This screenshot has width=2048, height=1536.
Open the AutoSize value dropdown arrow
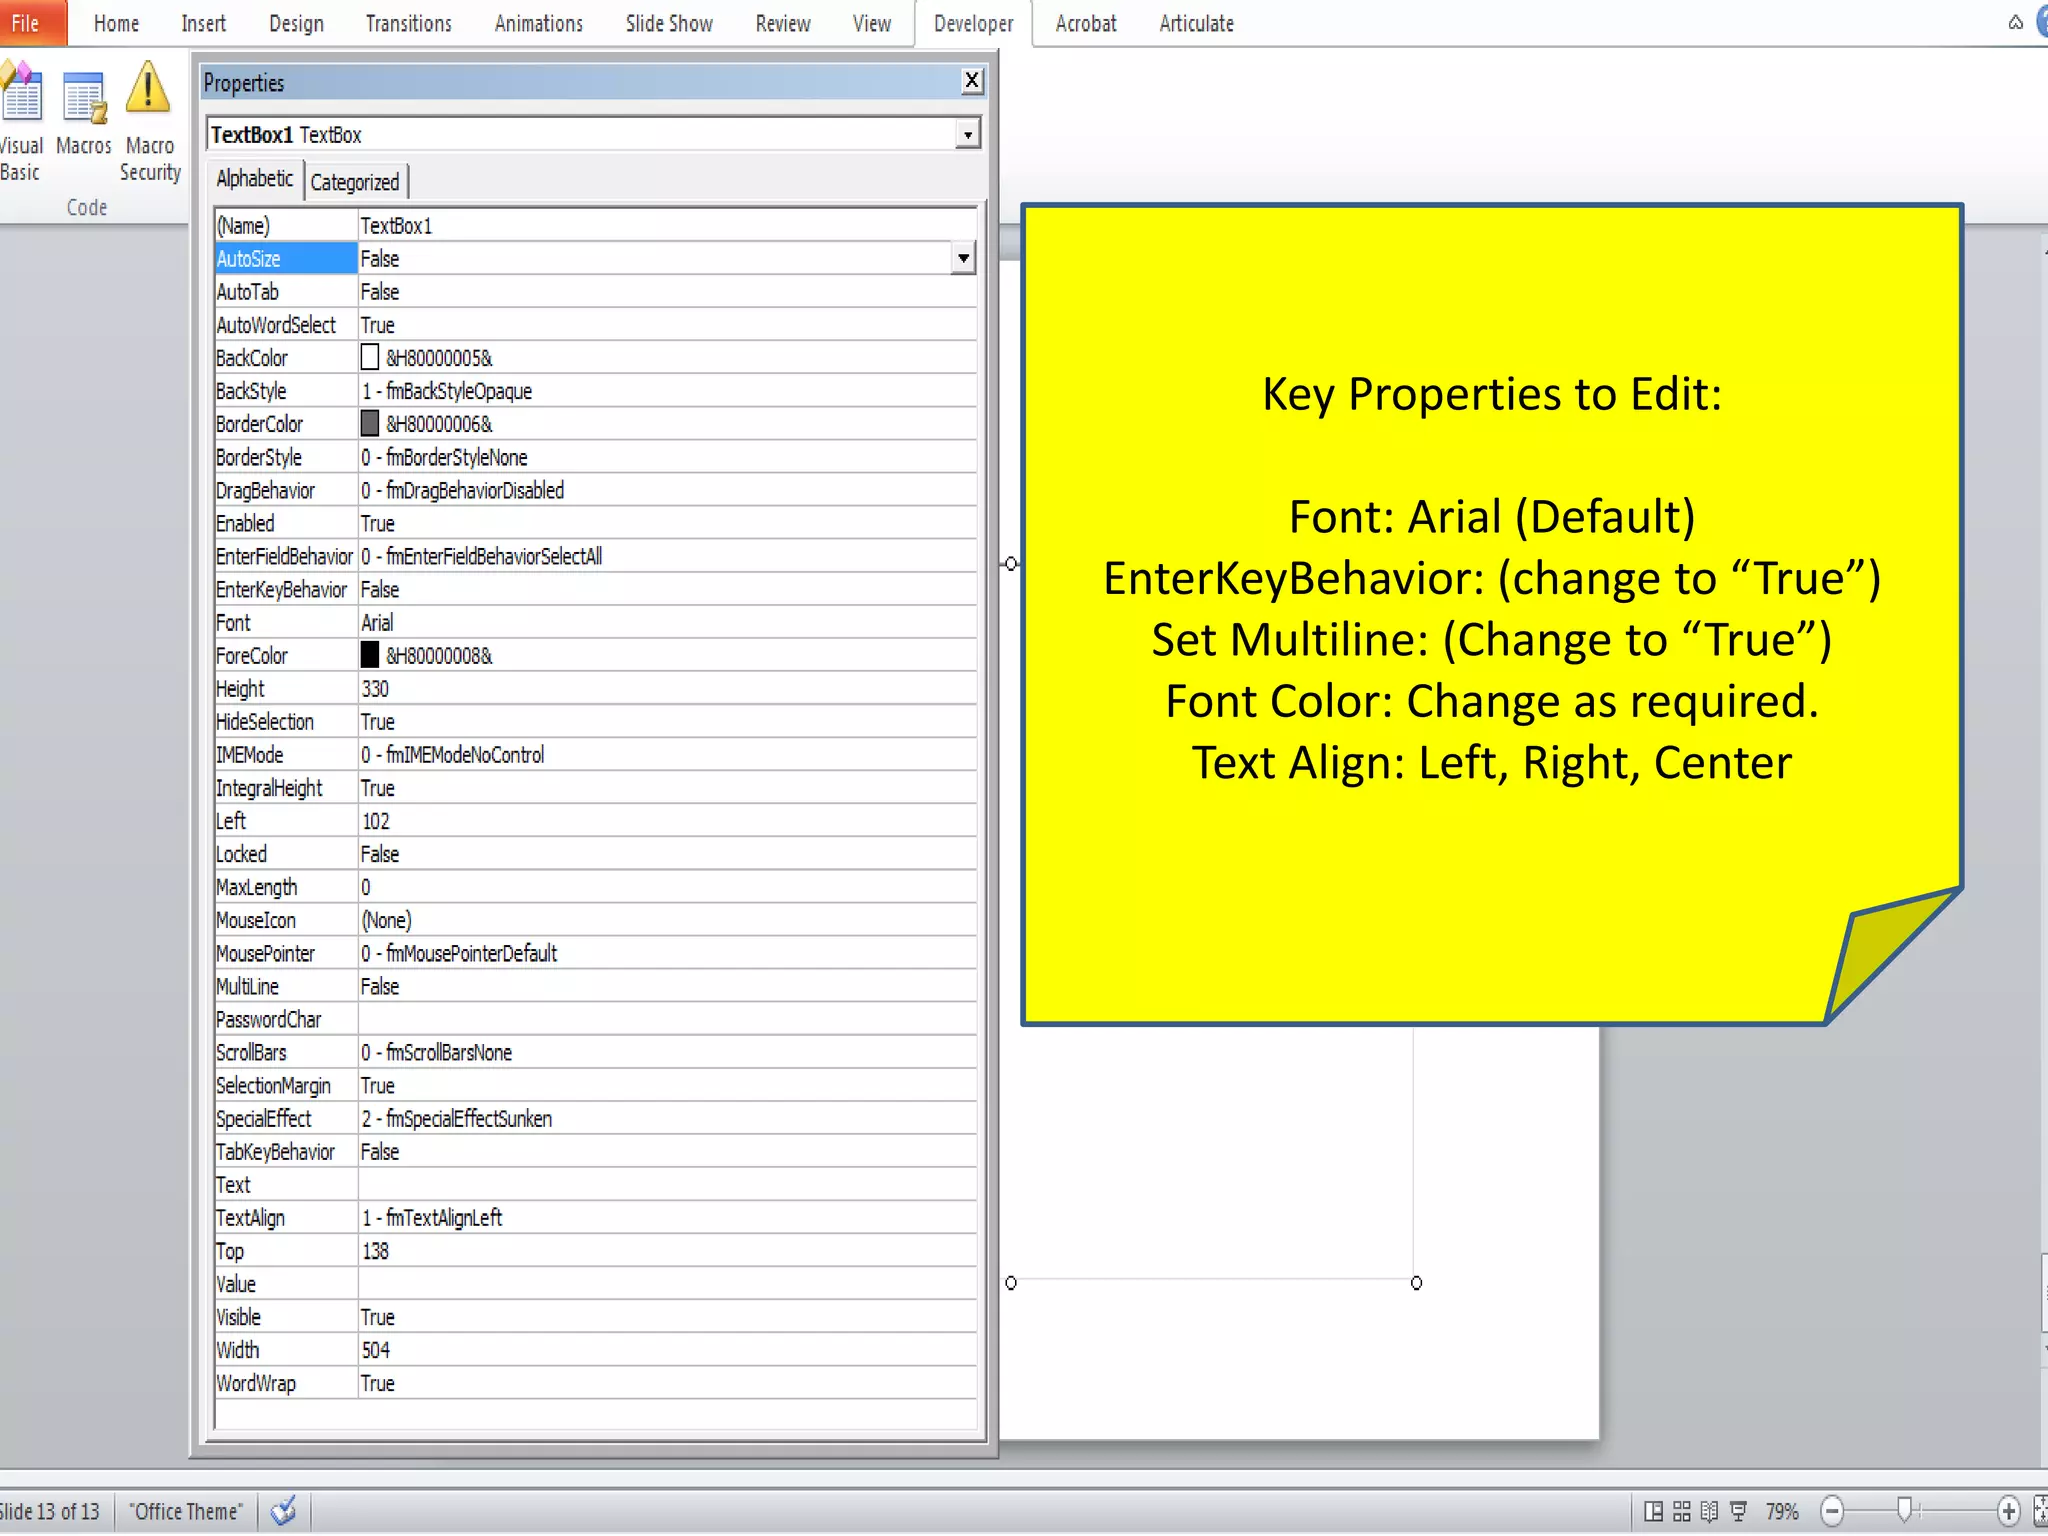963,258
